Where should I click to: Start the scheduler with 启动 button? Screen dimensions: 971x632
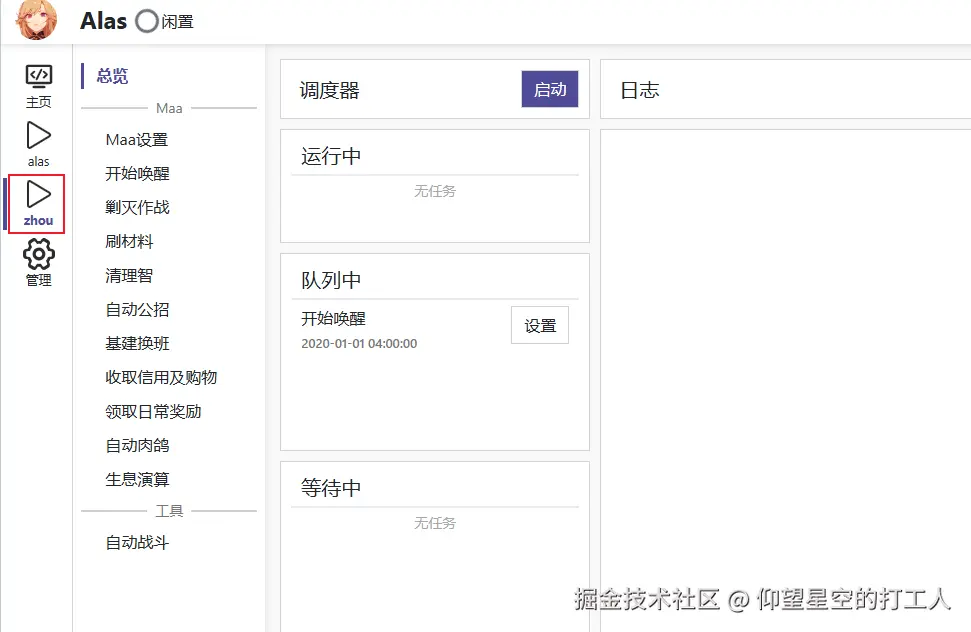[550, 89]
